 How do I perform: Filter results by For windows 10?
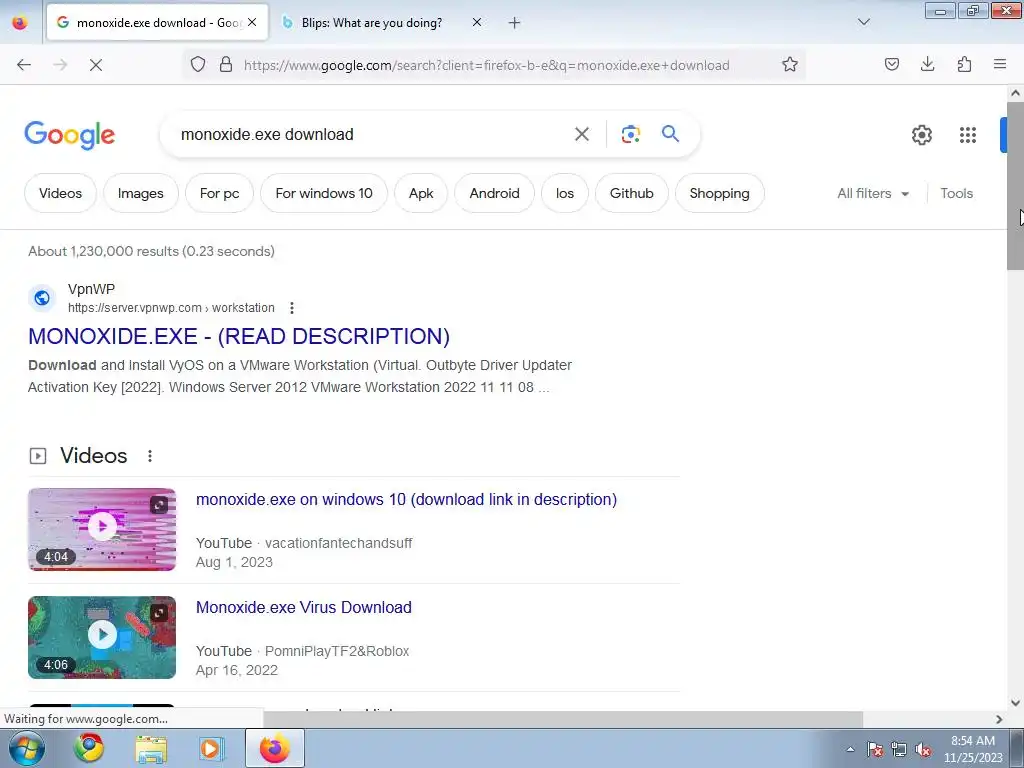click(324, 193)
